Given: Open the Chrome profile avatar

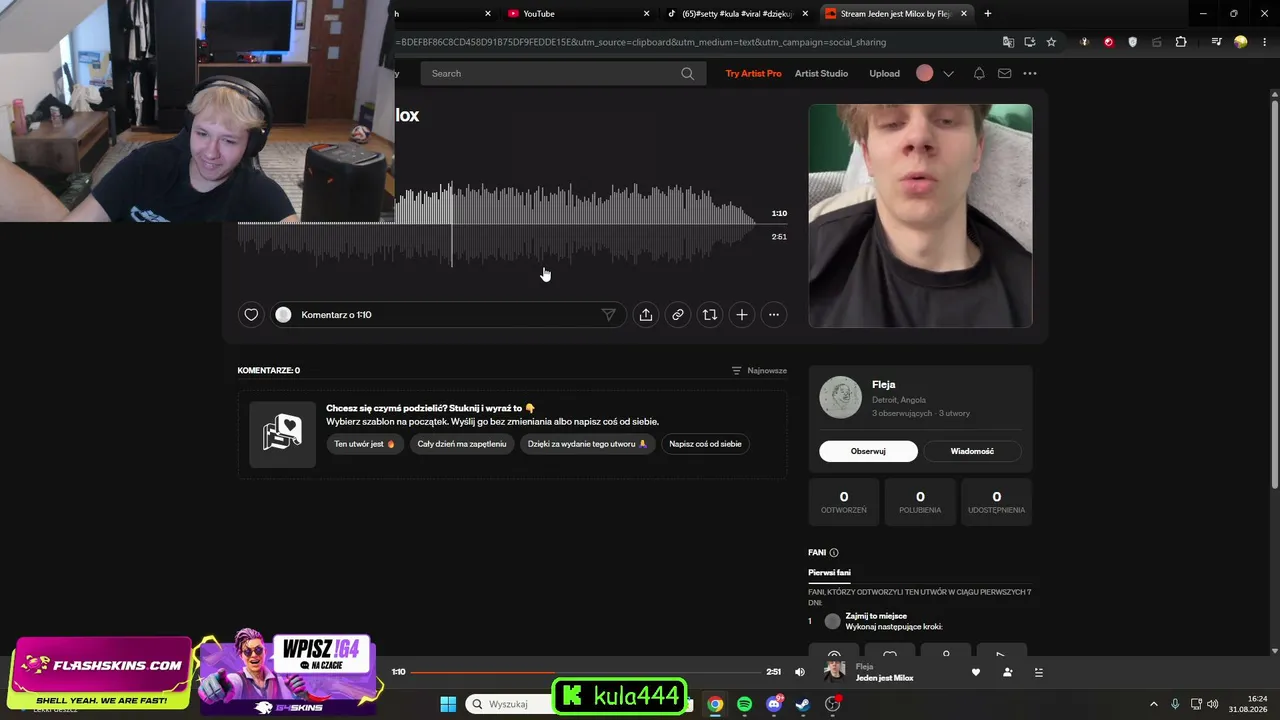Looking at the screenshot, I should [x=1241, y=42].
